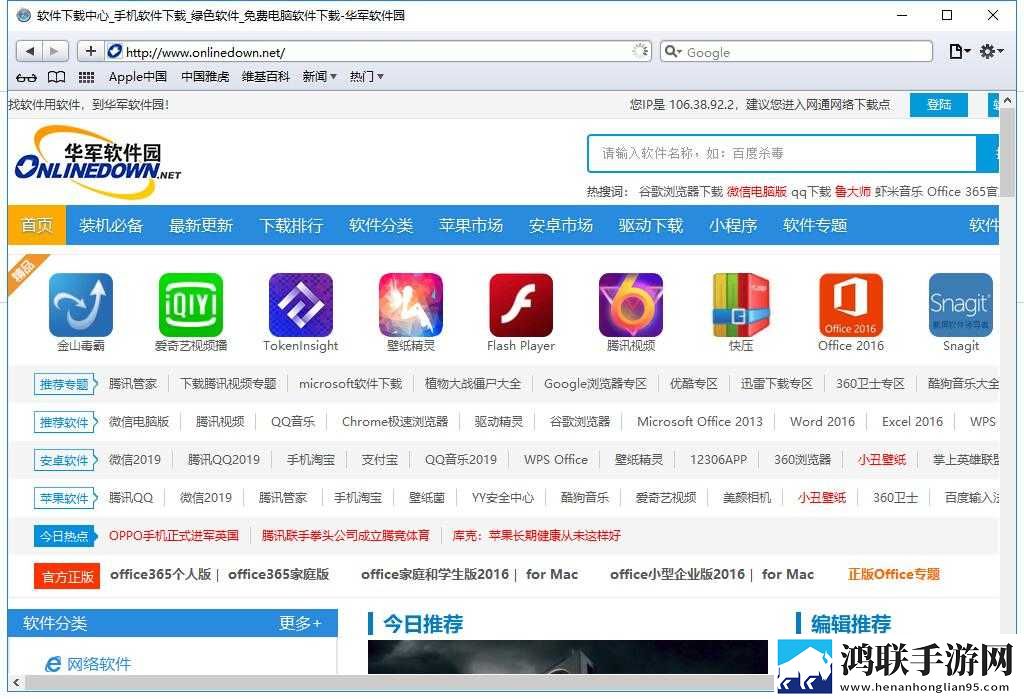Open the 最新更新 navigation tab
Viewport: 1024px width, 699px height.
pos(201,225)
